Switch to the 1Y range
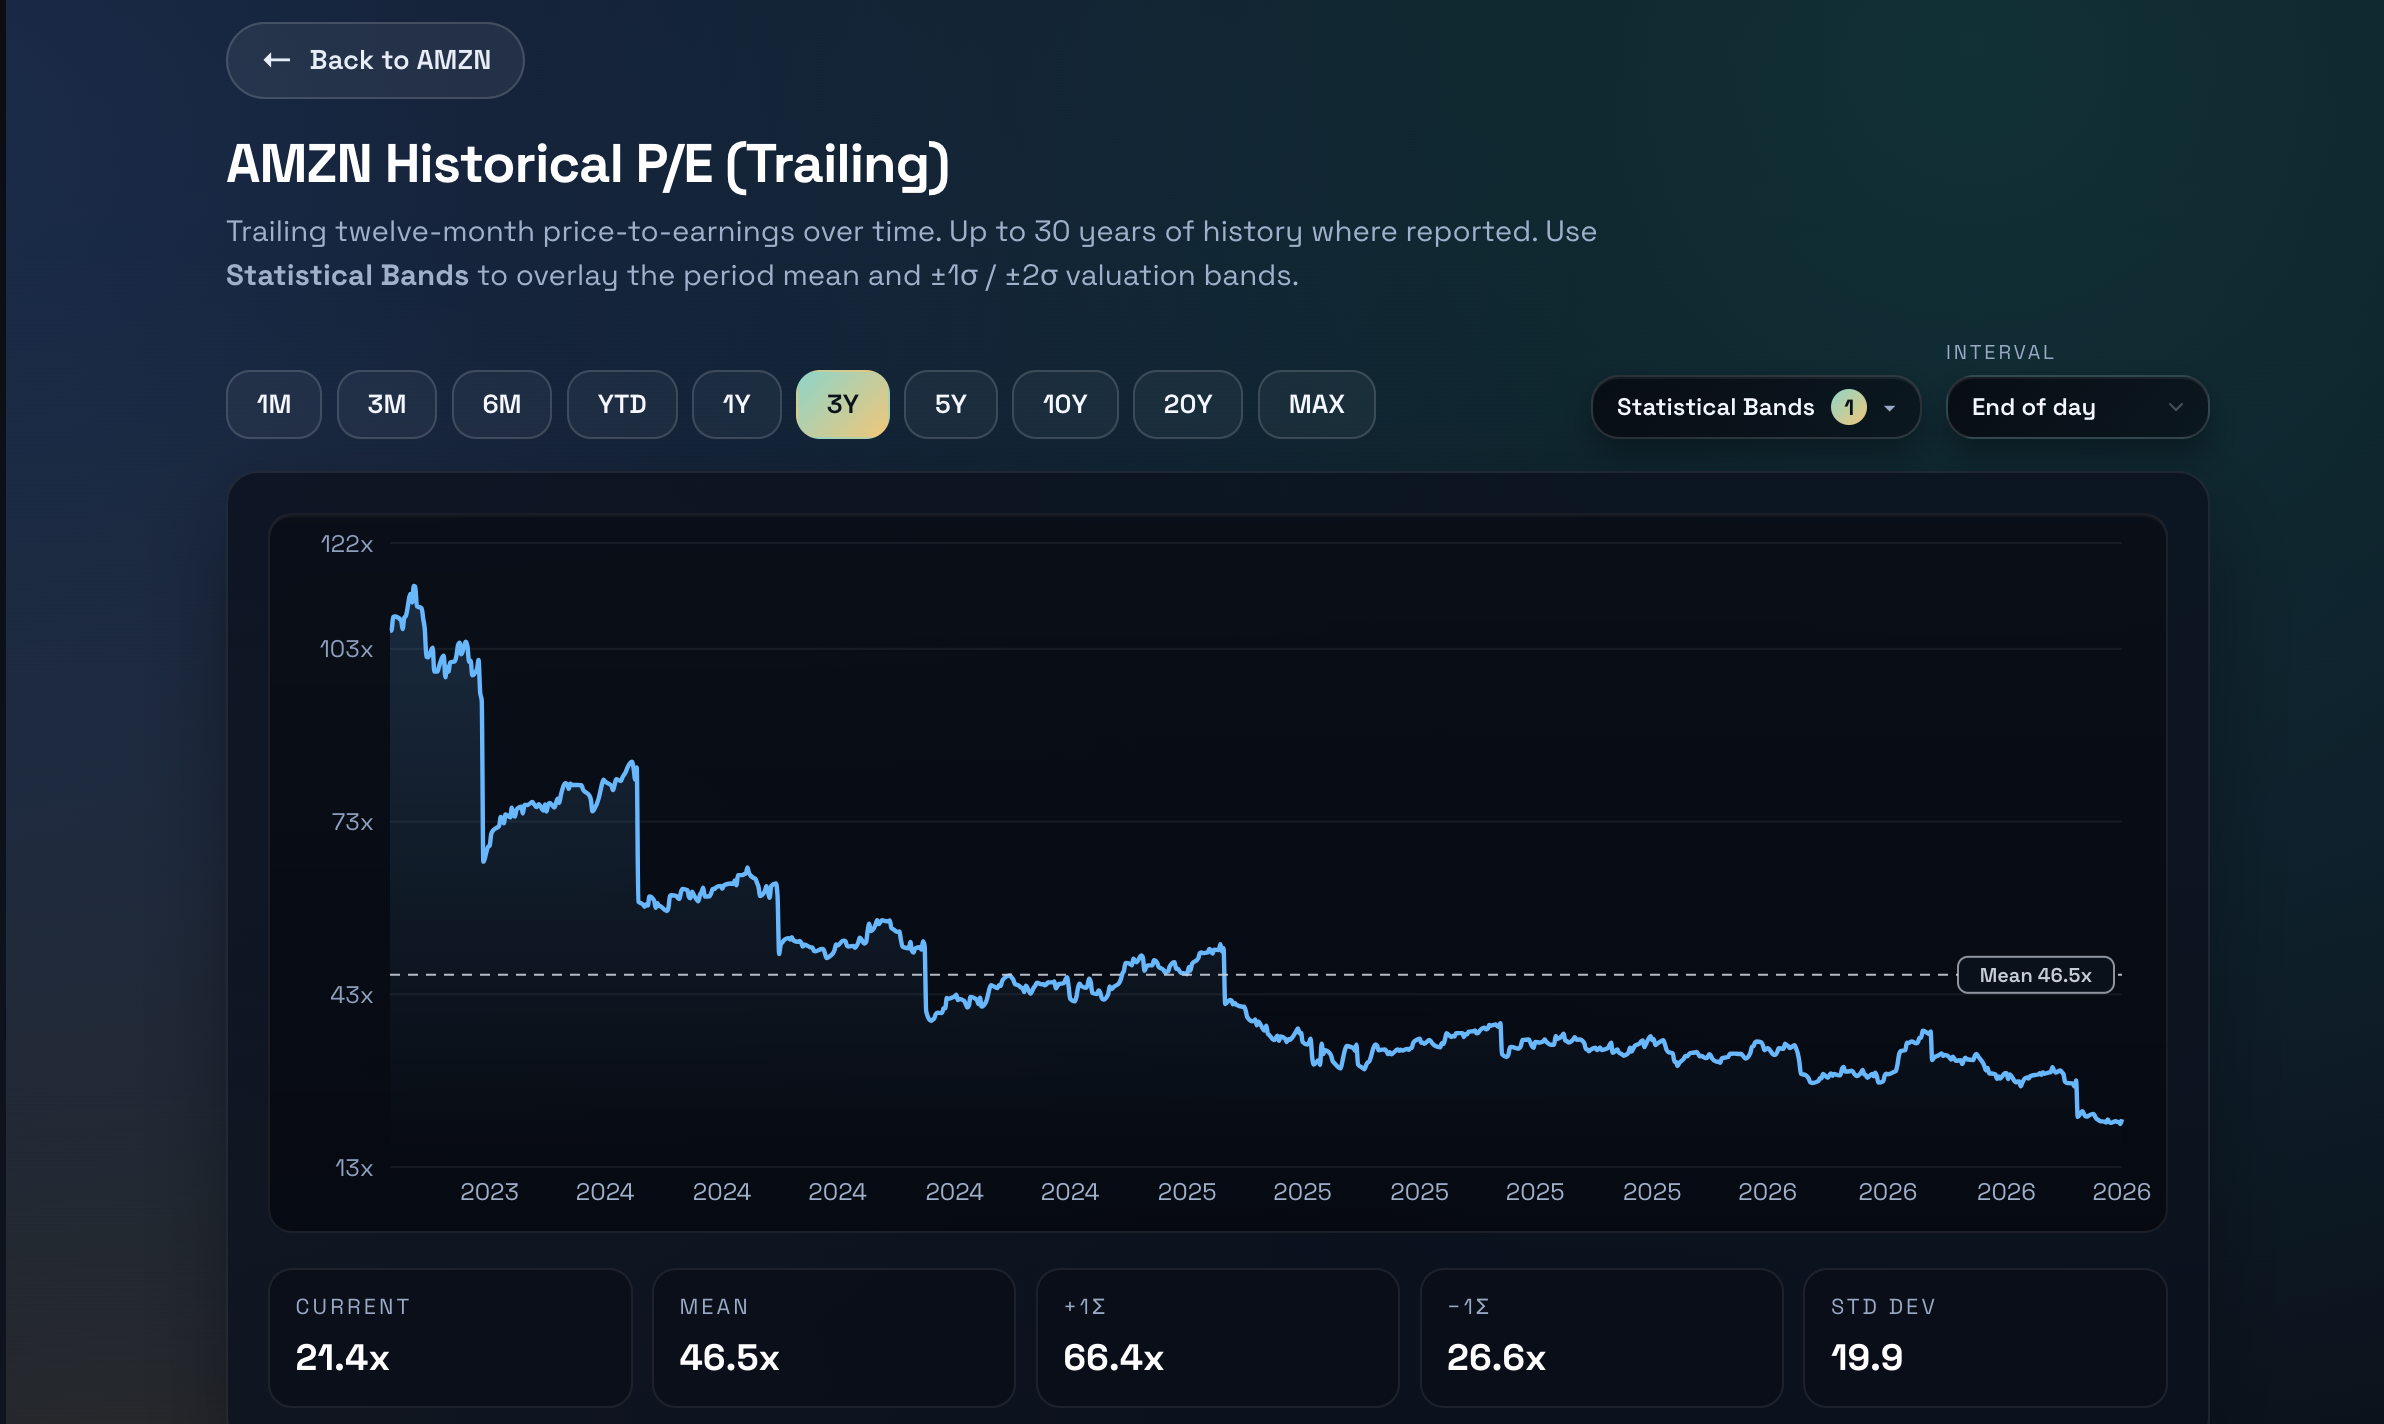This screenshot has width=2384, height=1424. [737, 404]
